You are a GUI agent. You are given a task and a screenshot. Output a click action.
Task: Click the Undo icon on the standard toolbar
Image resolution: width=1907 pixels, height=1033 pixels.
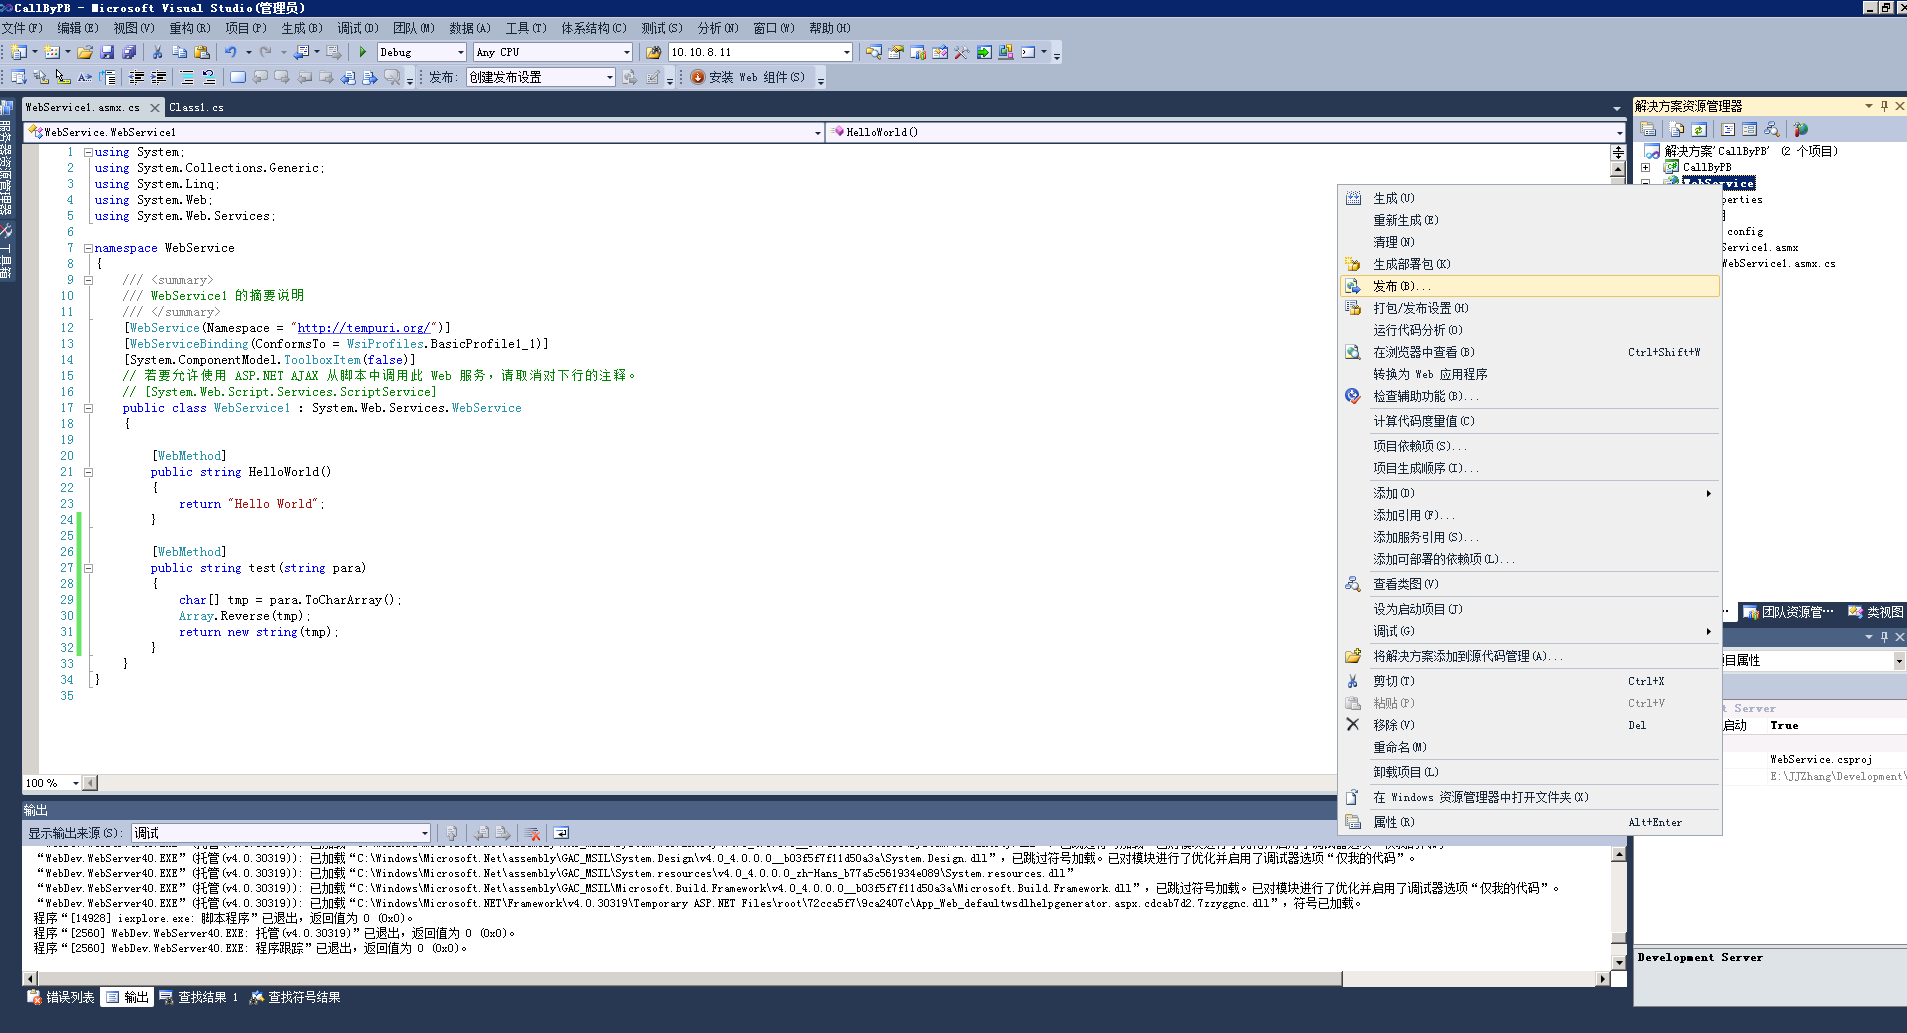click(x=233, y=52)
